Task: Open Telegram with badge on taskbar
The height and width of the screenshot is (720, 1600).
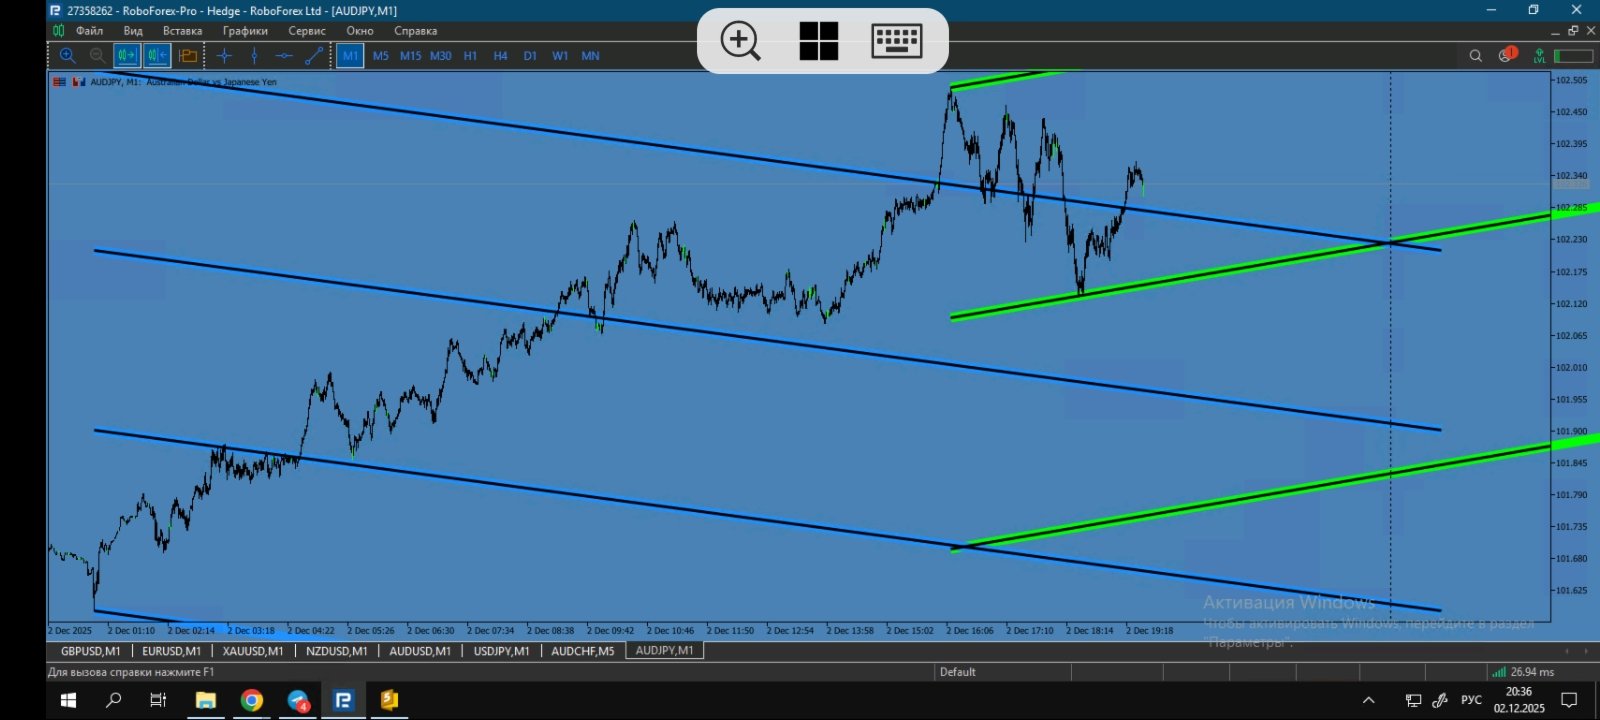Action: [298, 700]
